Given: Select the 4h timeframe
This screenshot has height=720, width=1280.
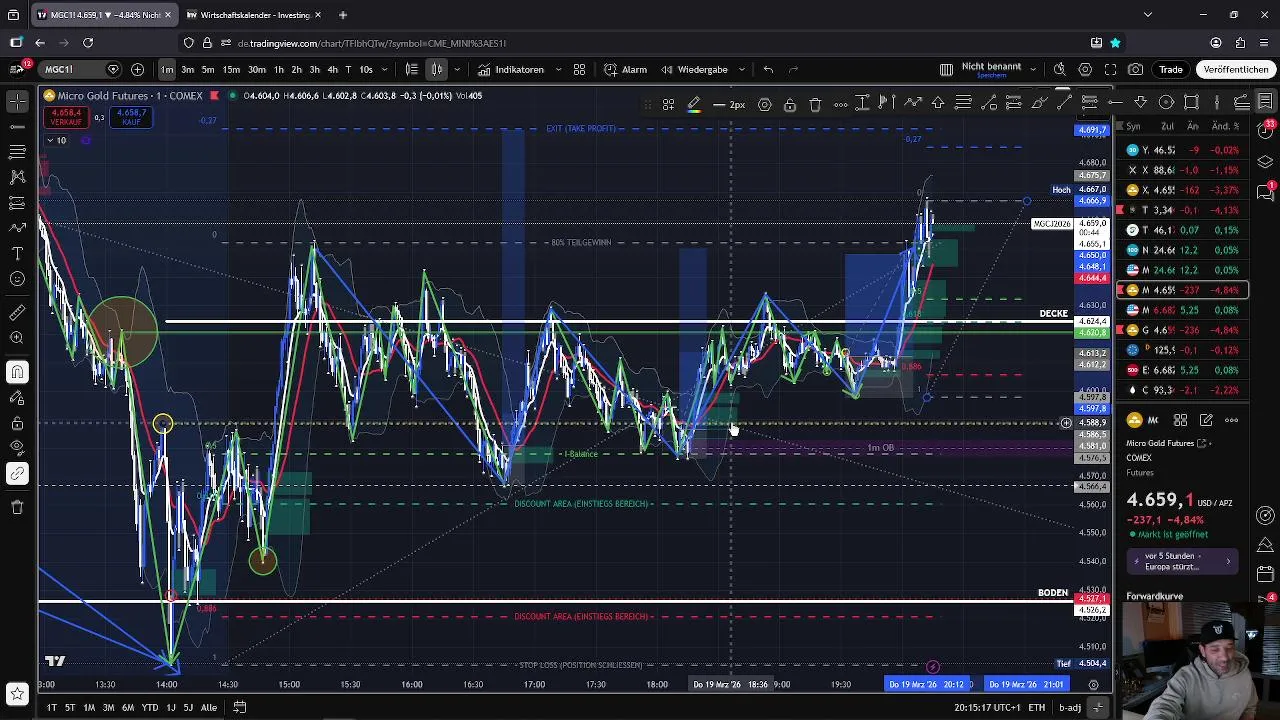Looking at the screenshot, I should click(332, 69).
